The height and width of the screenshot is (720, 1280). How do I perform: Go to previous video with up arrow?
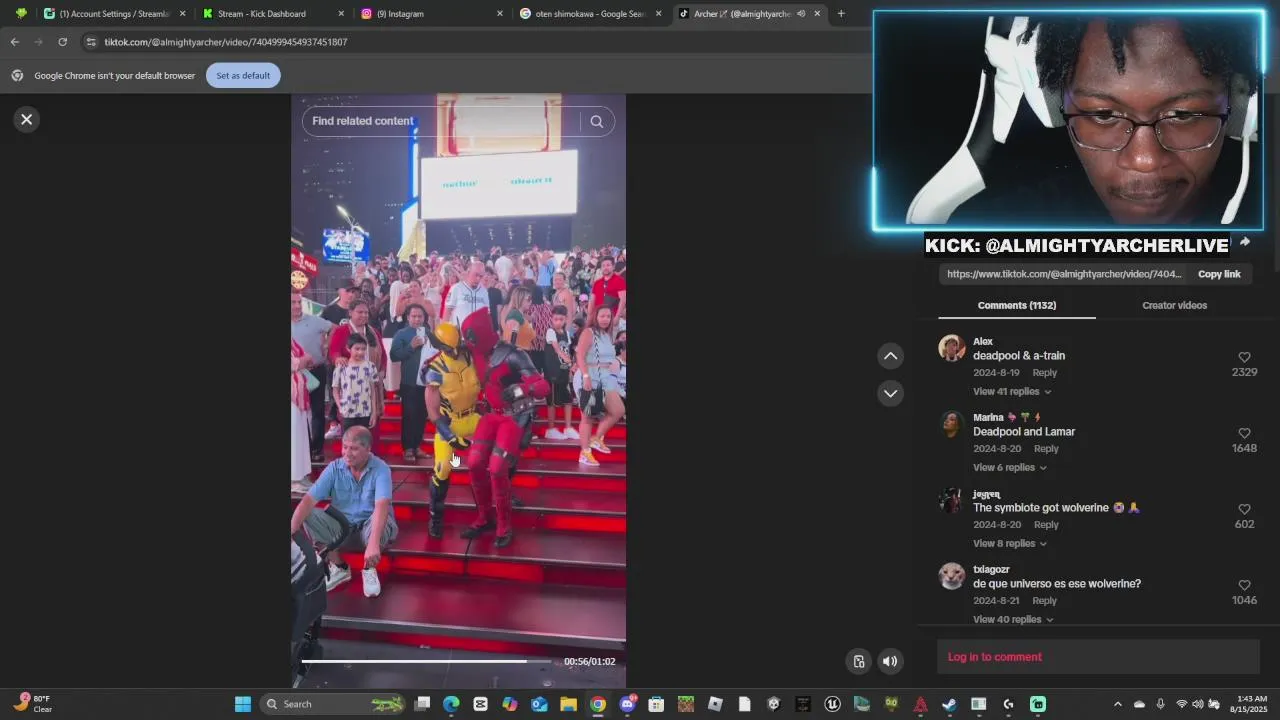click(x=890, y=356)
